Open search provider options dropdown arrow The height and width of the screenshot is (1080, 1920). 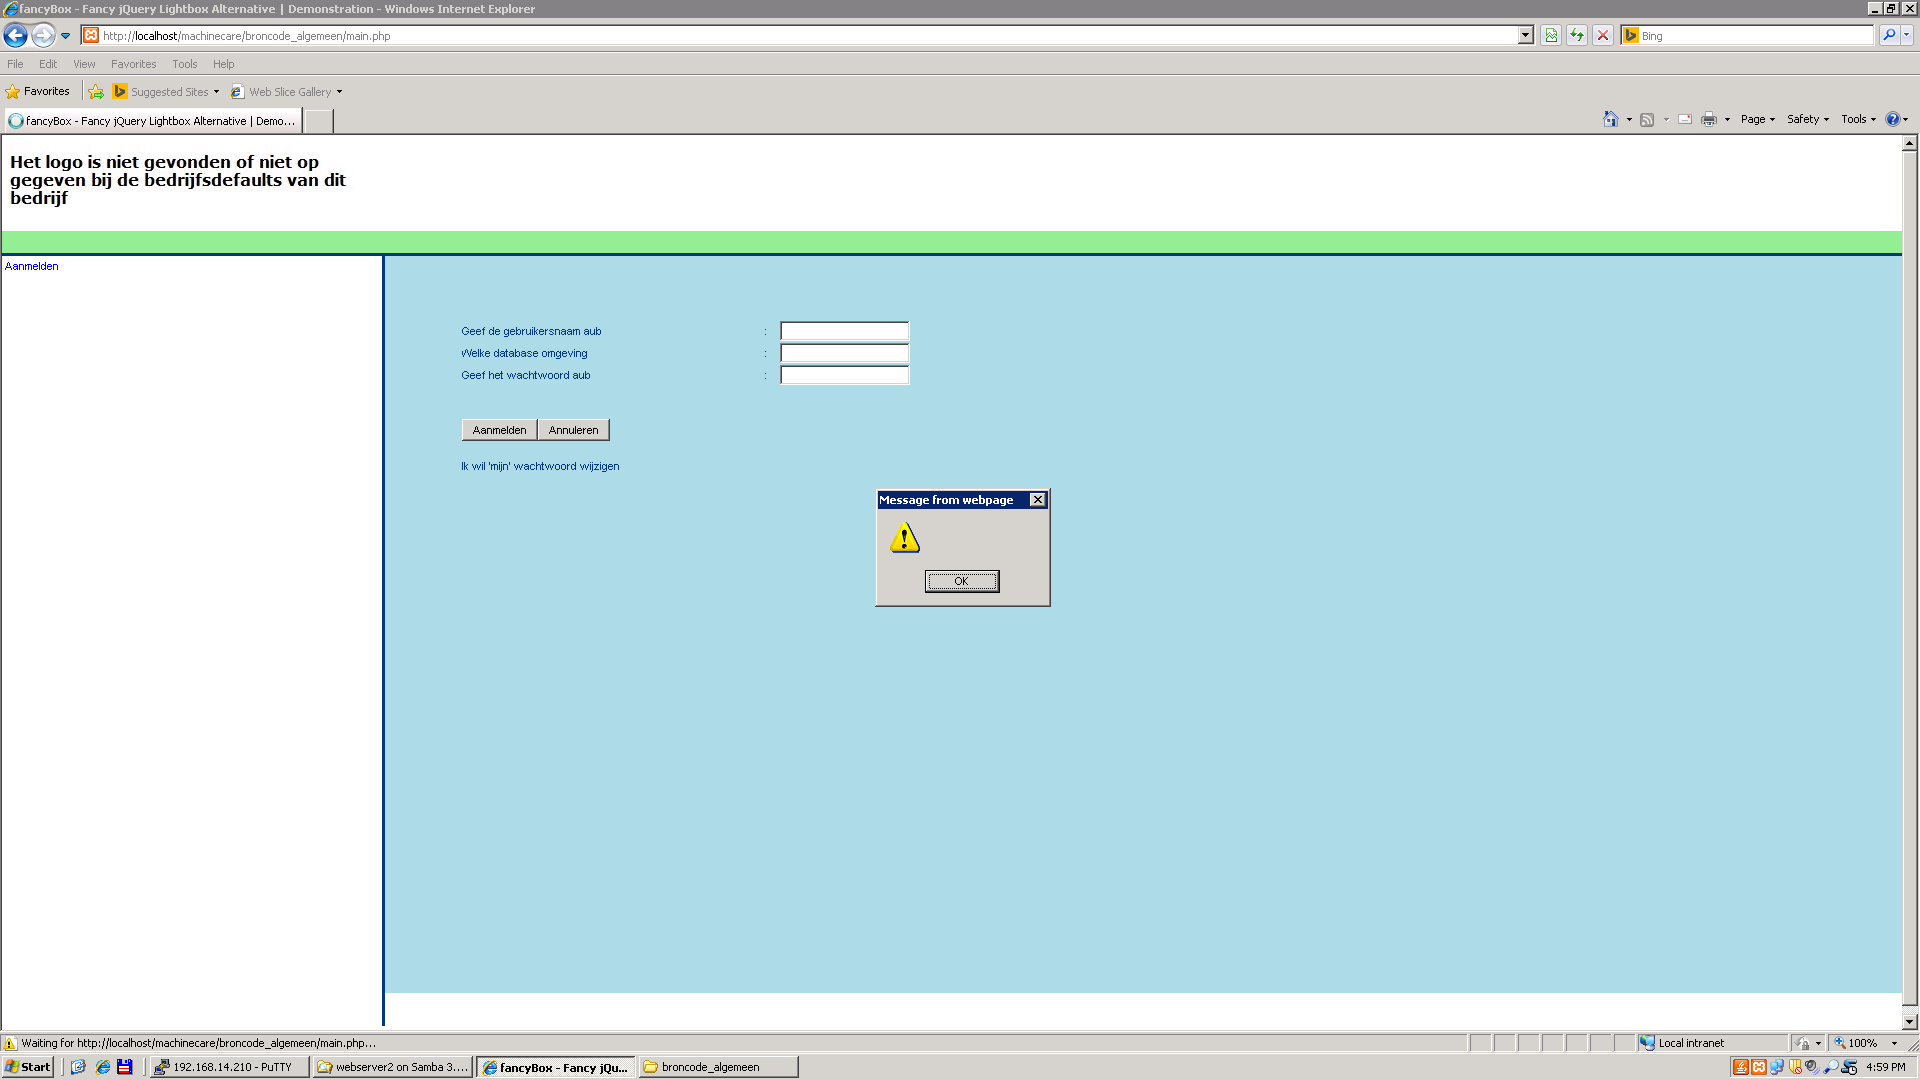(x=1907, y=35)
